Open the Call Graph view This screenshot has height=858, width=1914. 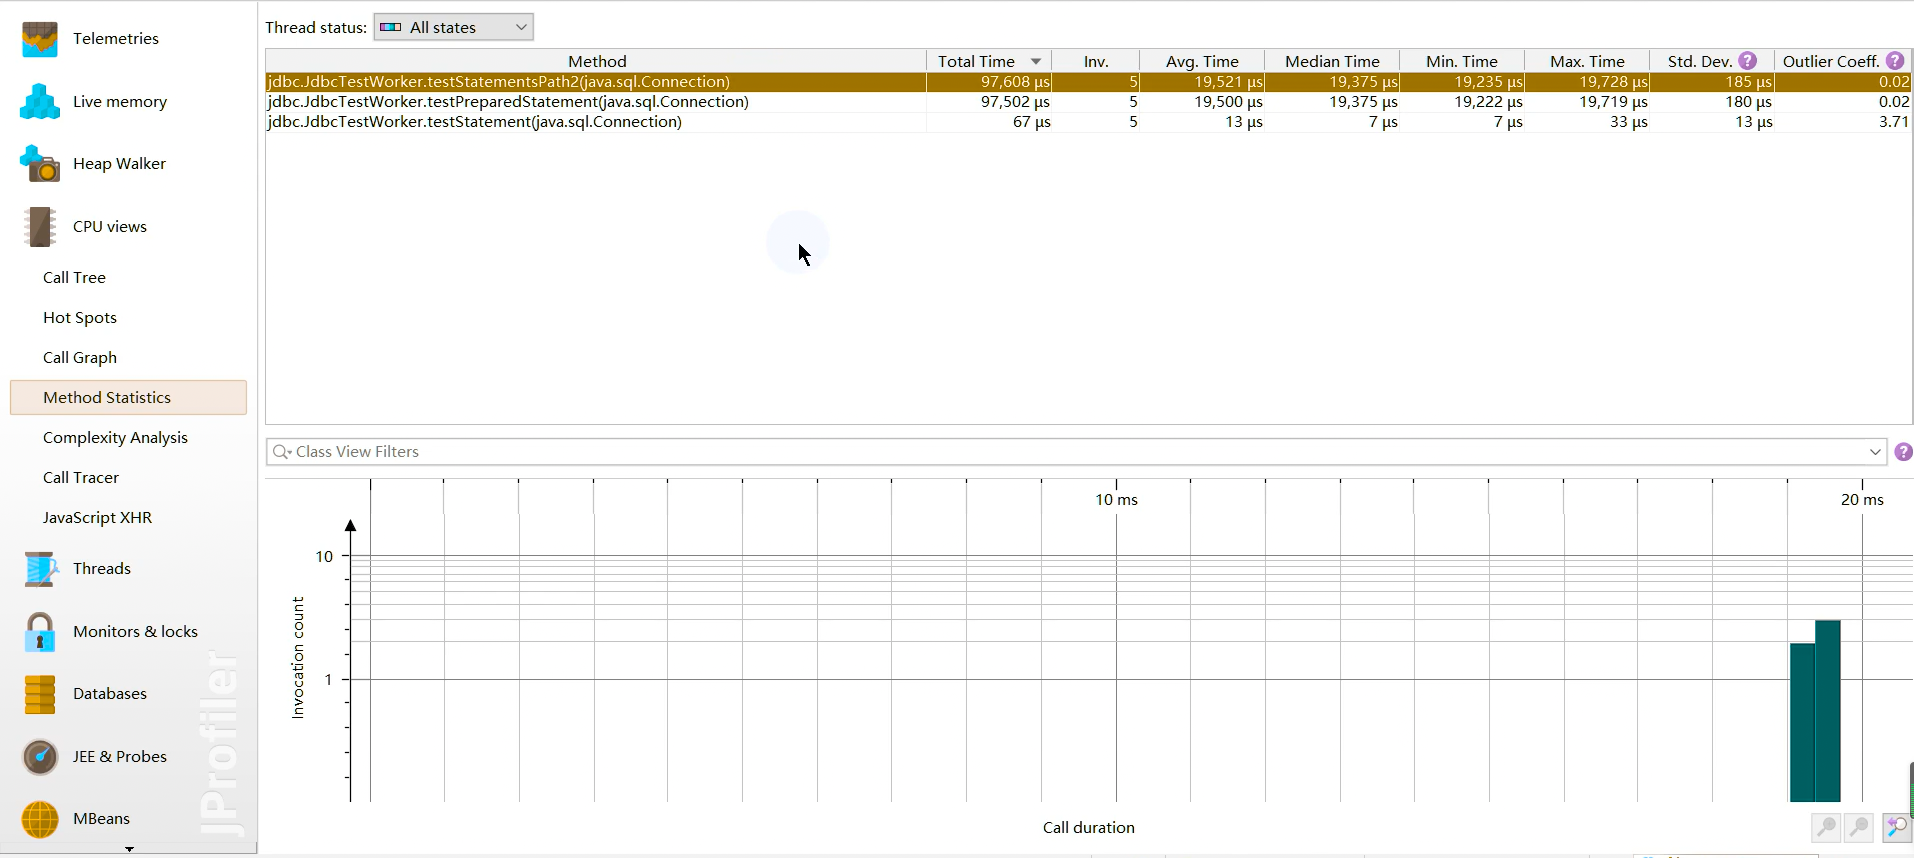pos(80,358)
